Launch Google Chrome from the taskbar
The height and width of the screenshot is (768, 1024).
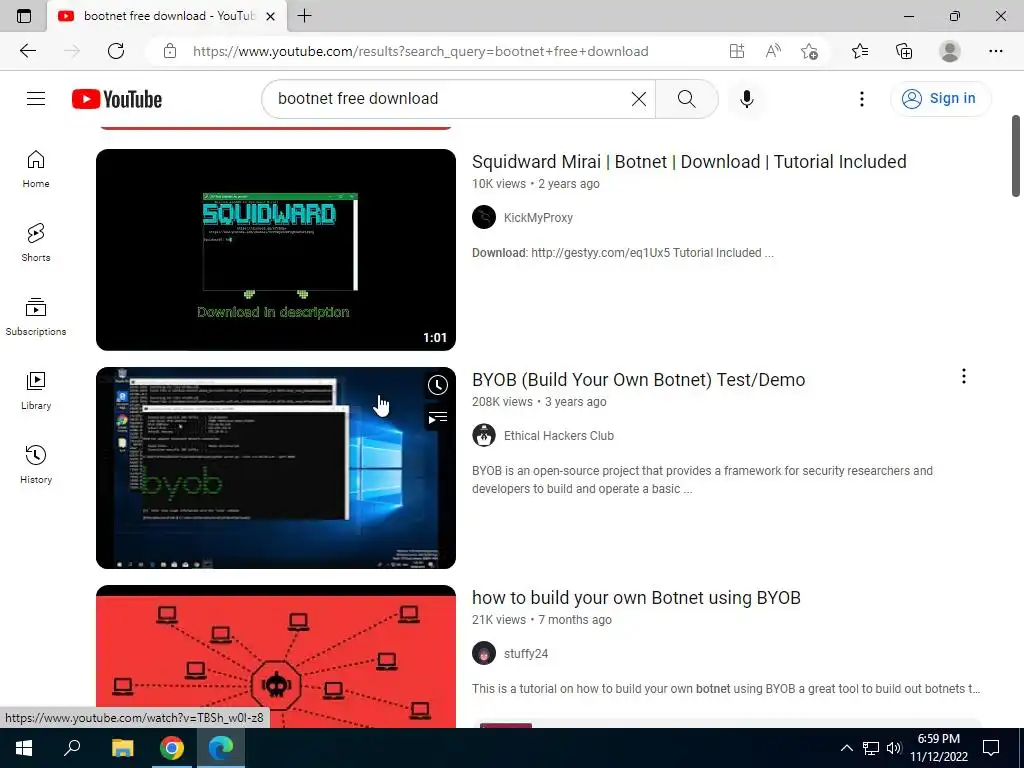click(x=172, y=748)
